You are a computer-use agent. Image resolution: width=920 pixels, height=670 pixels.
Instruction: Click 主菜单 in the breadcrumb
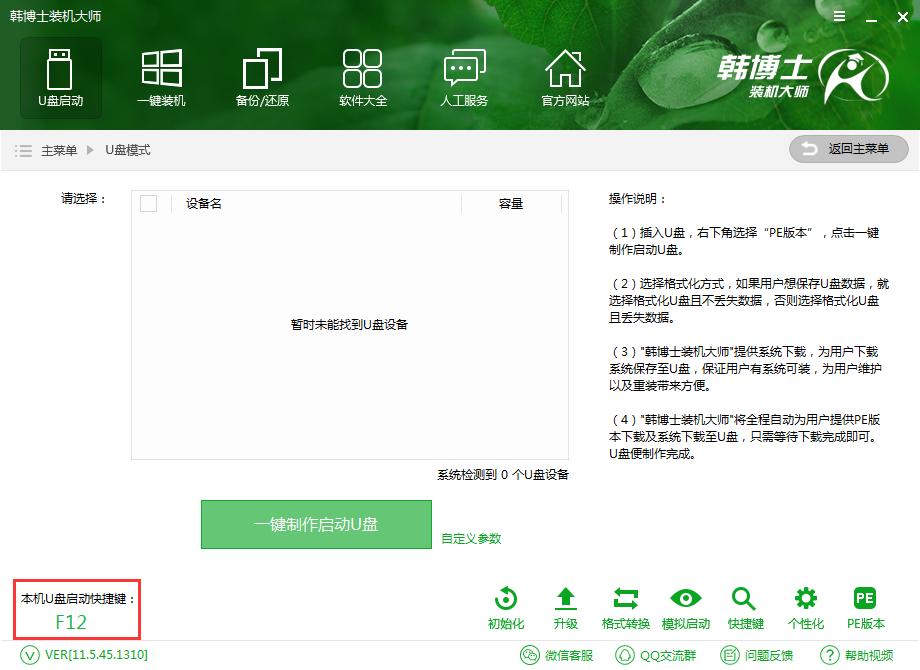tap(58, 150)
